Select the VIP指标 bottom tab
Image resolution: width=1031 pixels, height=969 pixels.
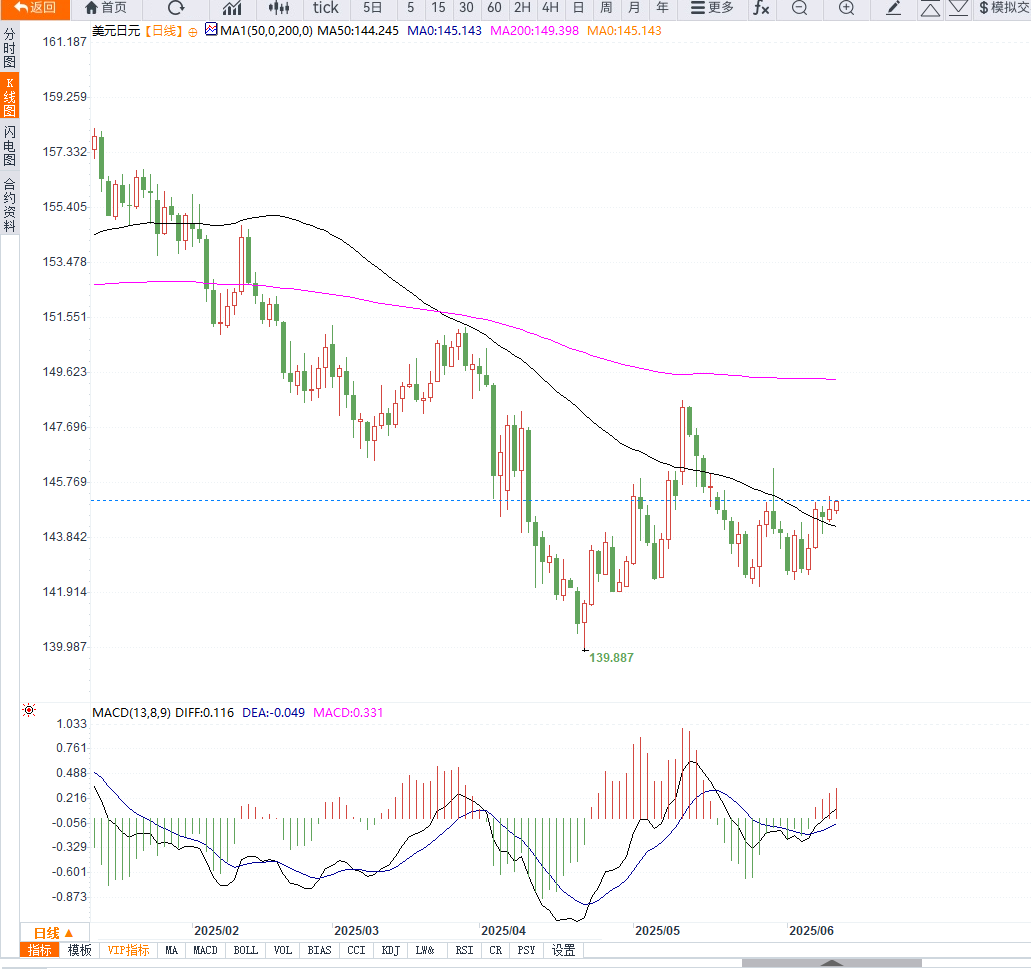point(128,951)
